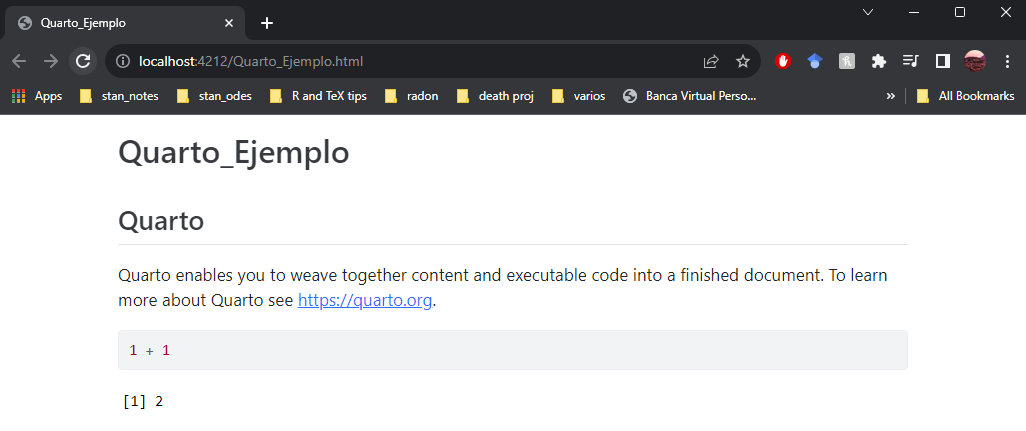The image size is (1026, 431).
Task: Reload the page with refresh icon
Action: coord(83,61)
